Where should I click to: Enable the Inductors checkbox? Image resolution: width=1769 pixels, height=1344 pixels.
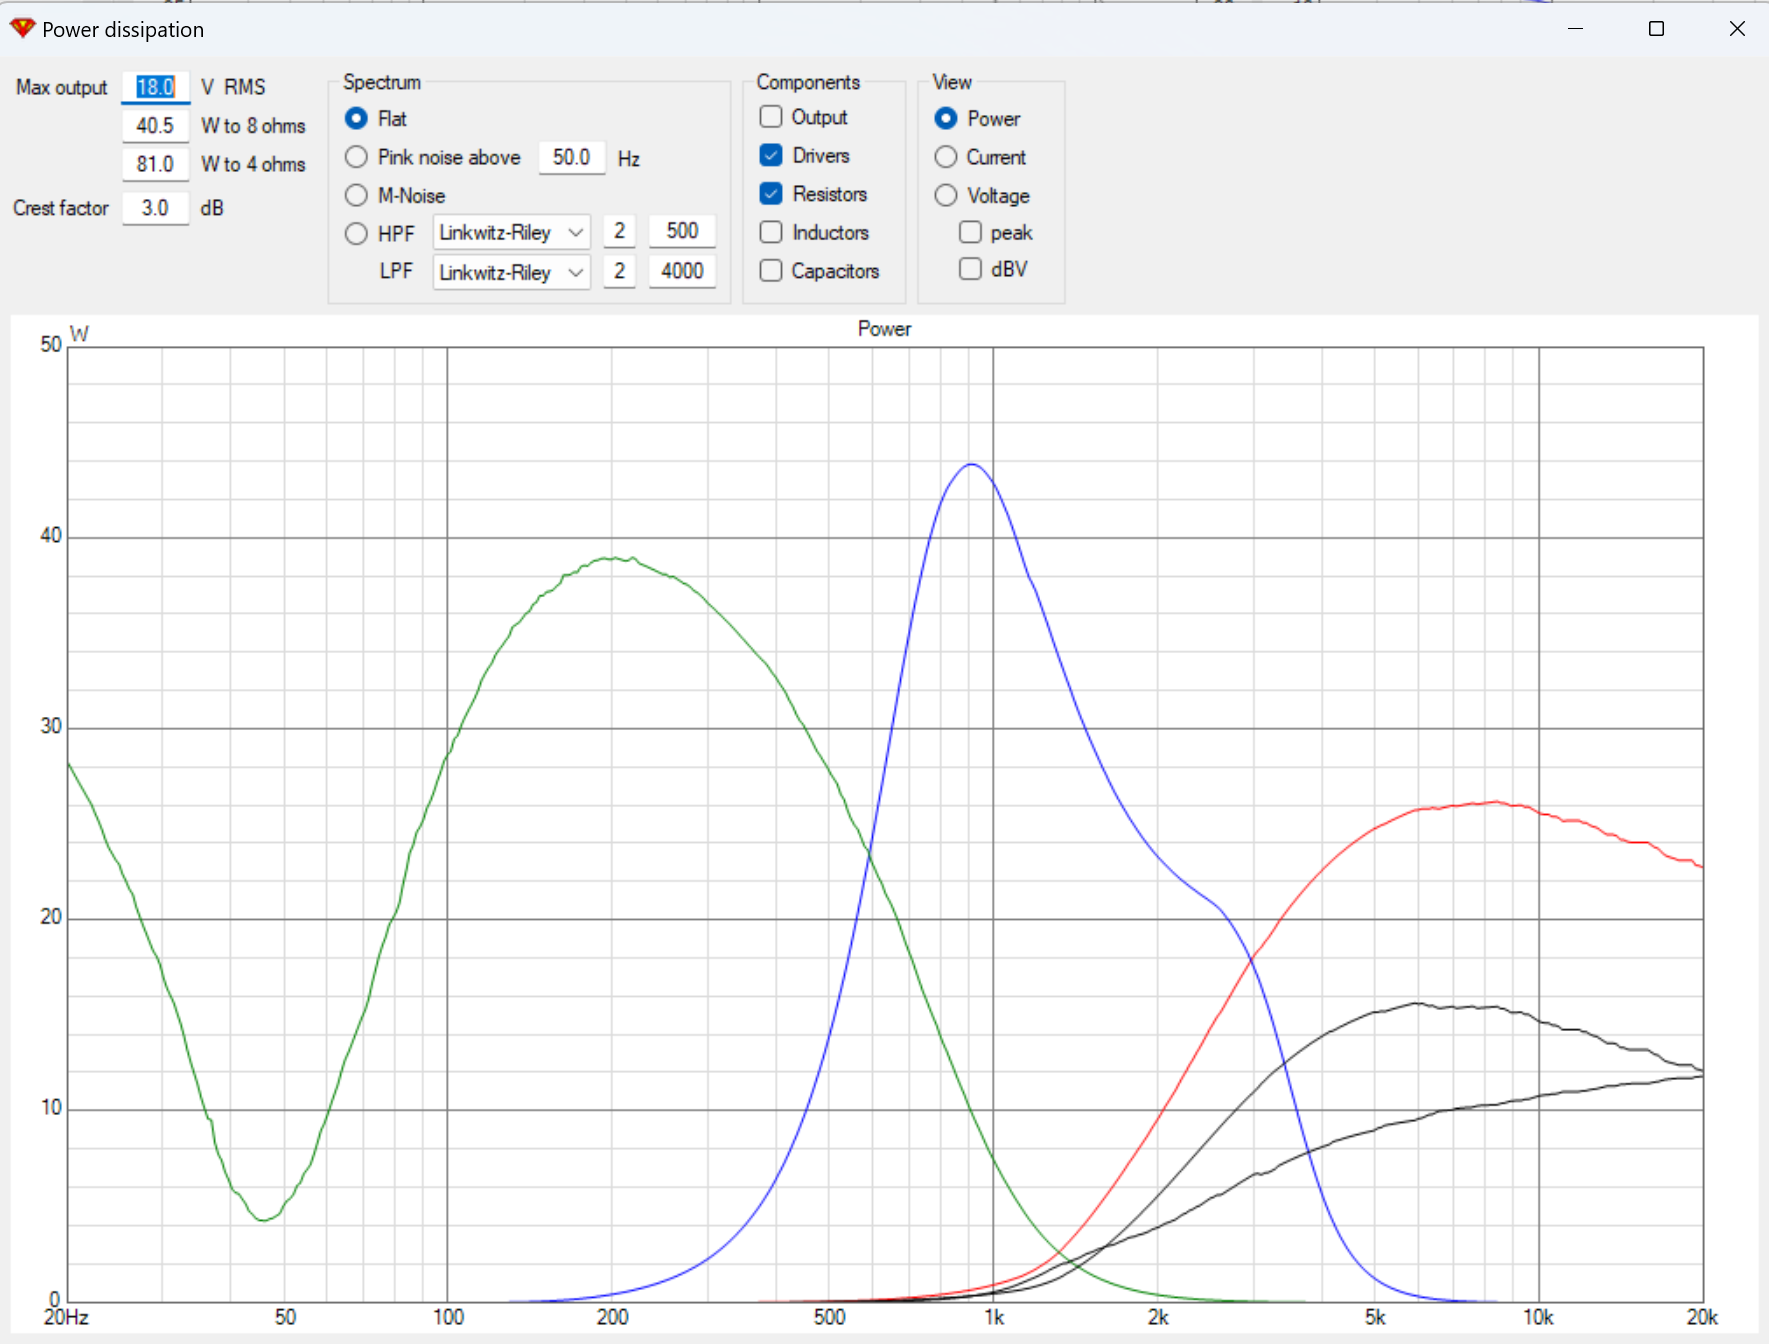[771, 232]
